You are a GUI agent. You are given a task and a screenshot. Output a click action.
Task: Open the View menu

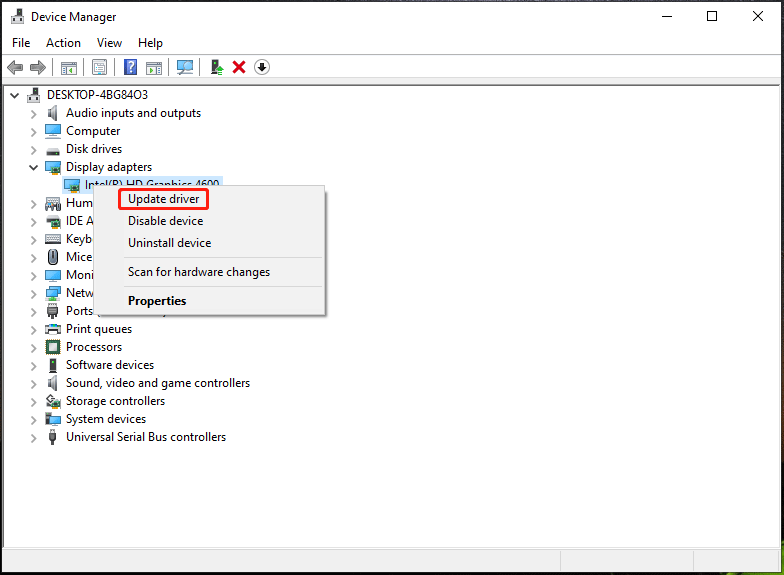109,43
